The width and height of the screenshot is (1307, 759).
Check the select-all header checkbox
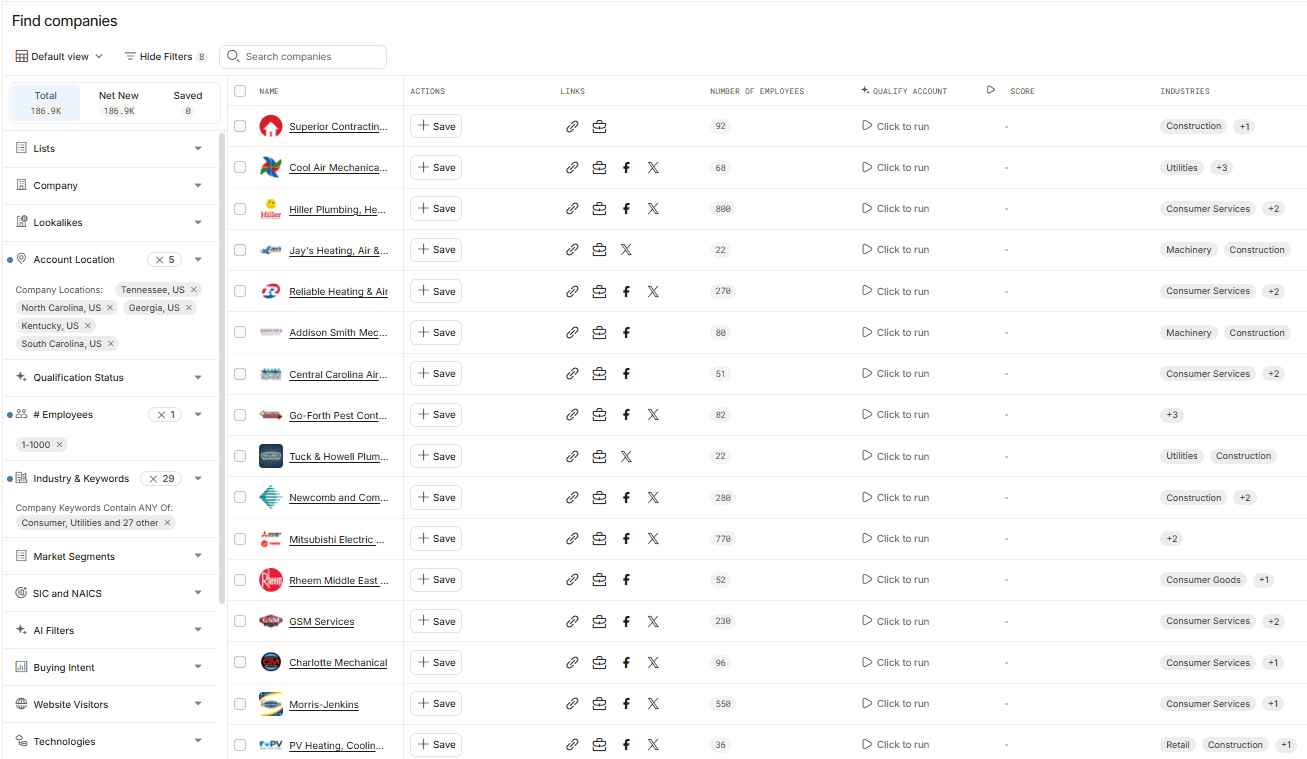(240, 91)
